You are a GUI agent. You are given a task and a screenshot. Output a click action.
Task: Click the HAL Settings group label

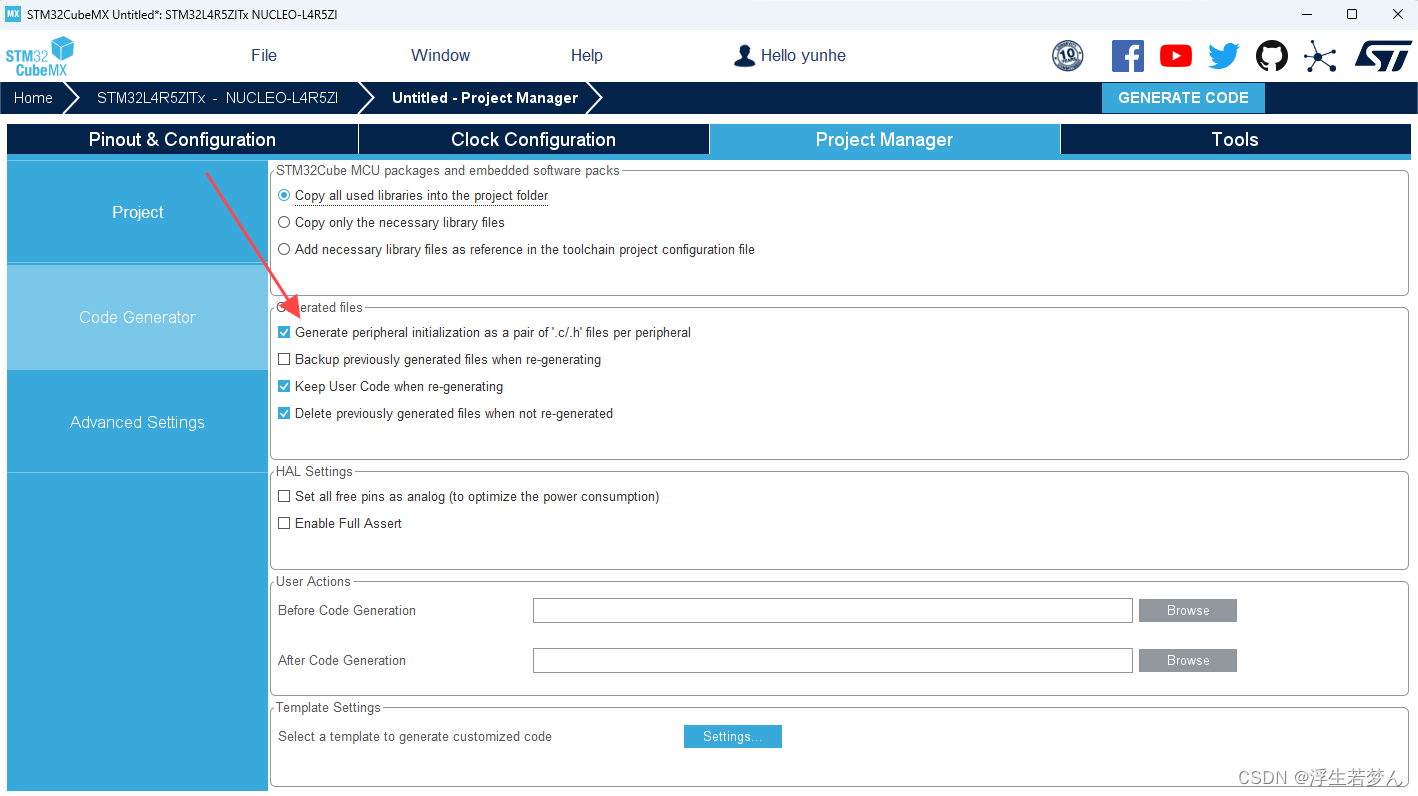click(314, 472)
